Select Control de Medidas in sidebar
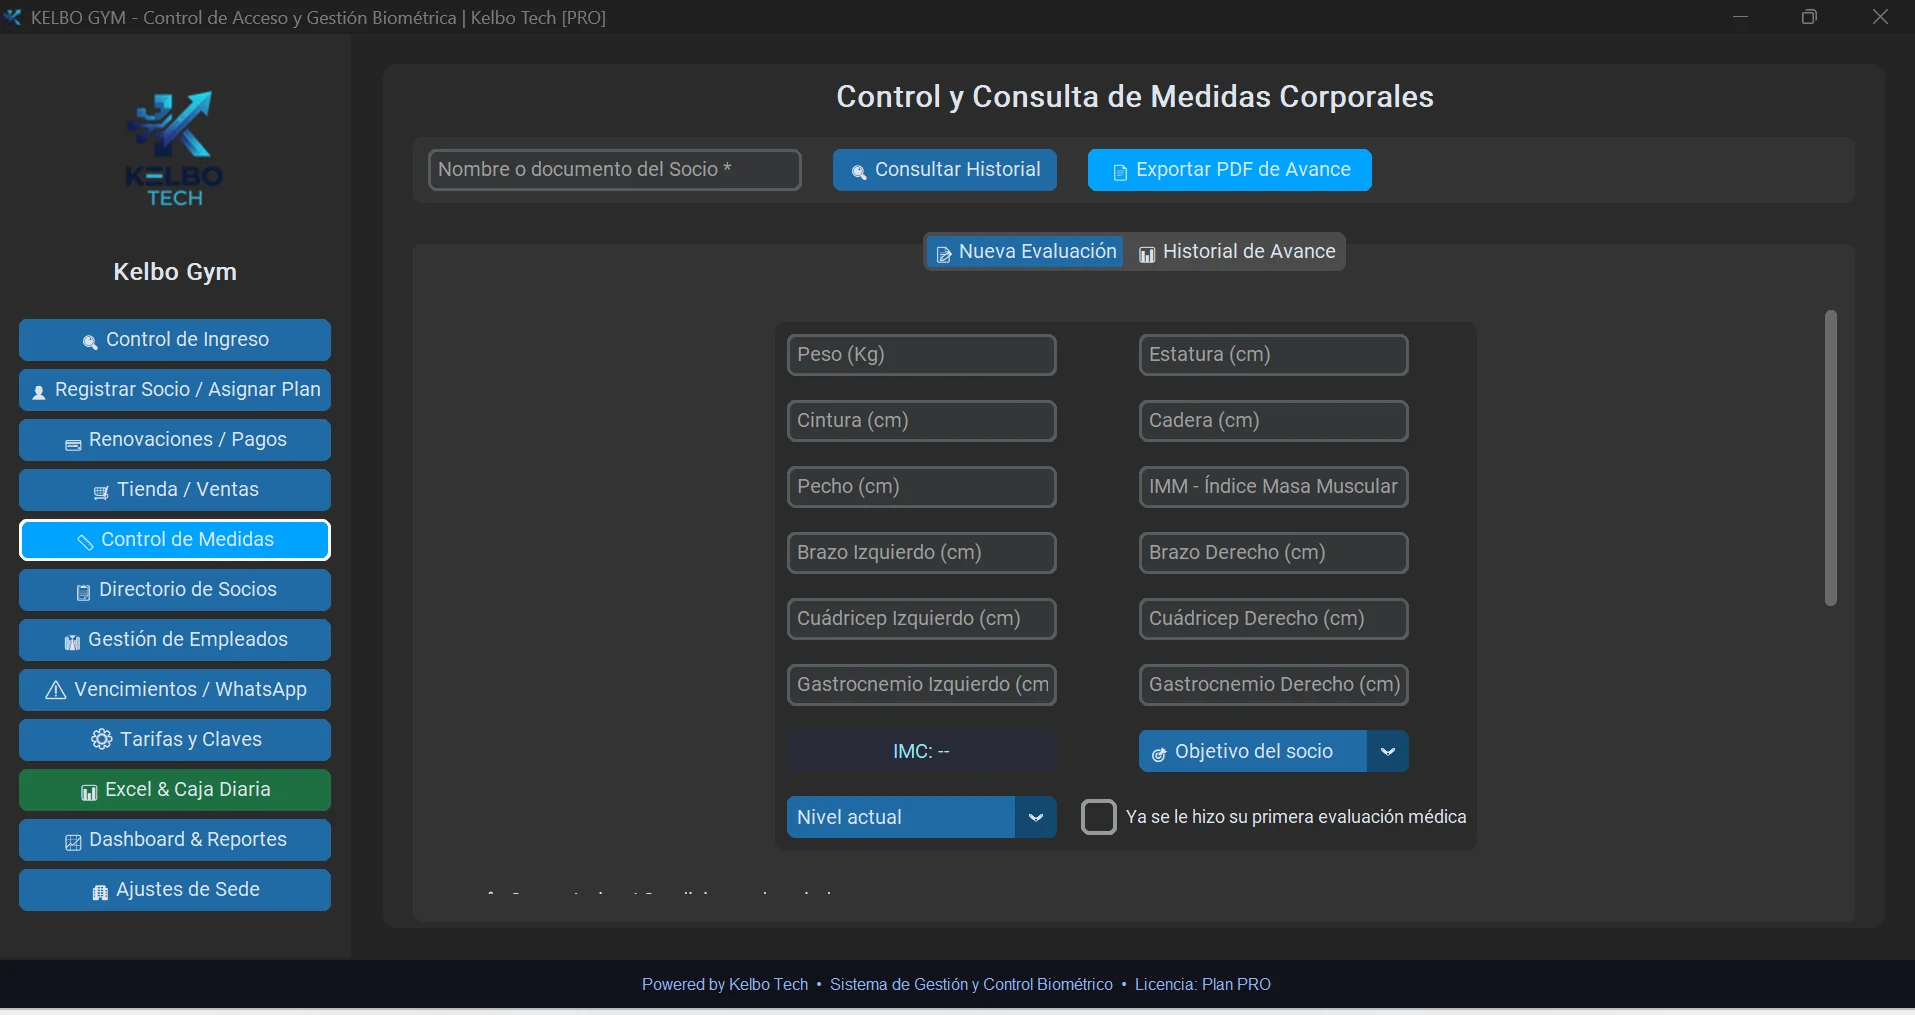The height and width of the screenshot is (1015, 1915). tap(175, 540)
